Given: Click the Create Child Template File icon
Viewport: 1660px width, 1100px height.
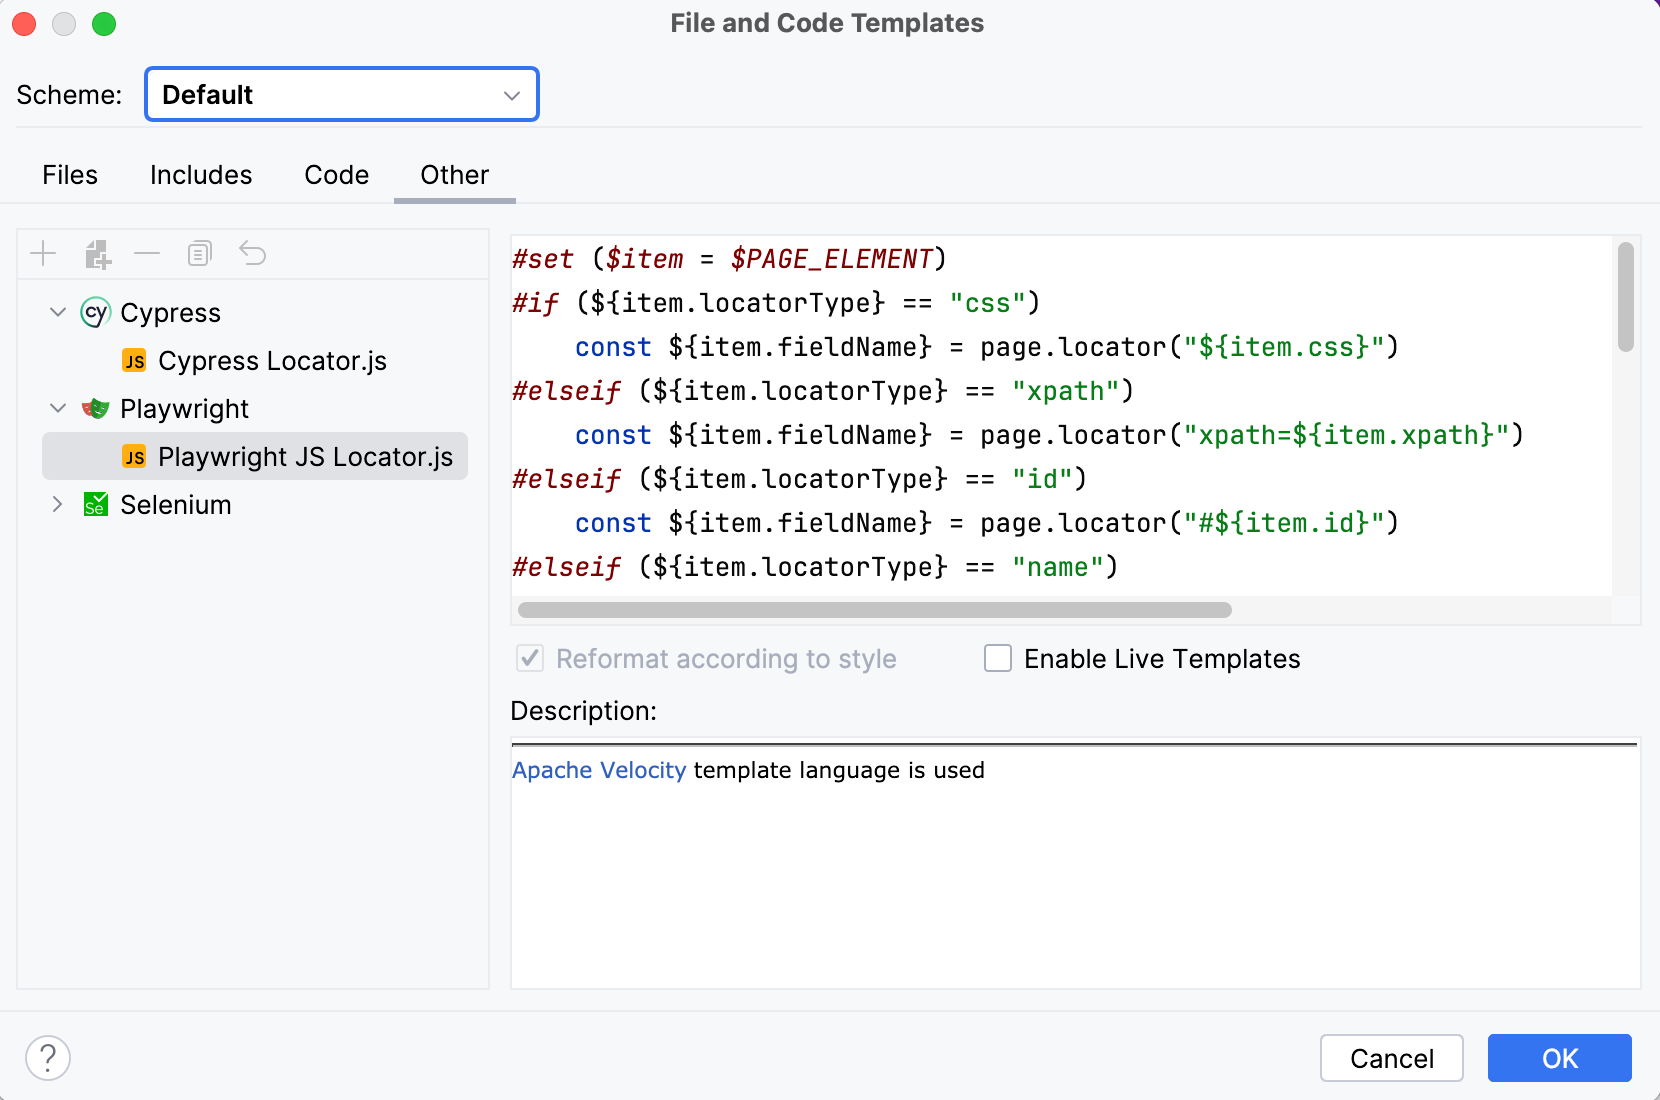Looking at the screenshot, I should pos(97,254).
